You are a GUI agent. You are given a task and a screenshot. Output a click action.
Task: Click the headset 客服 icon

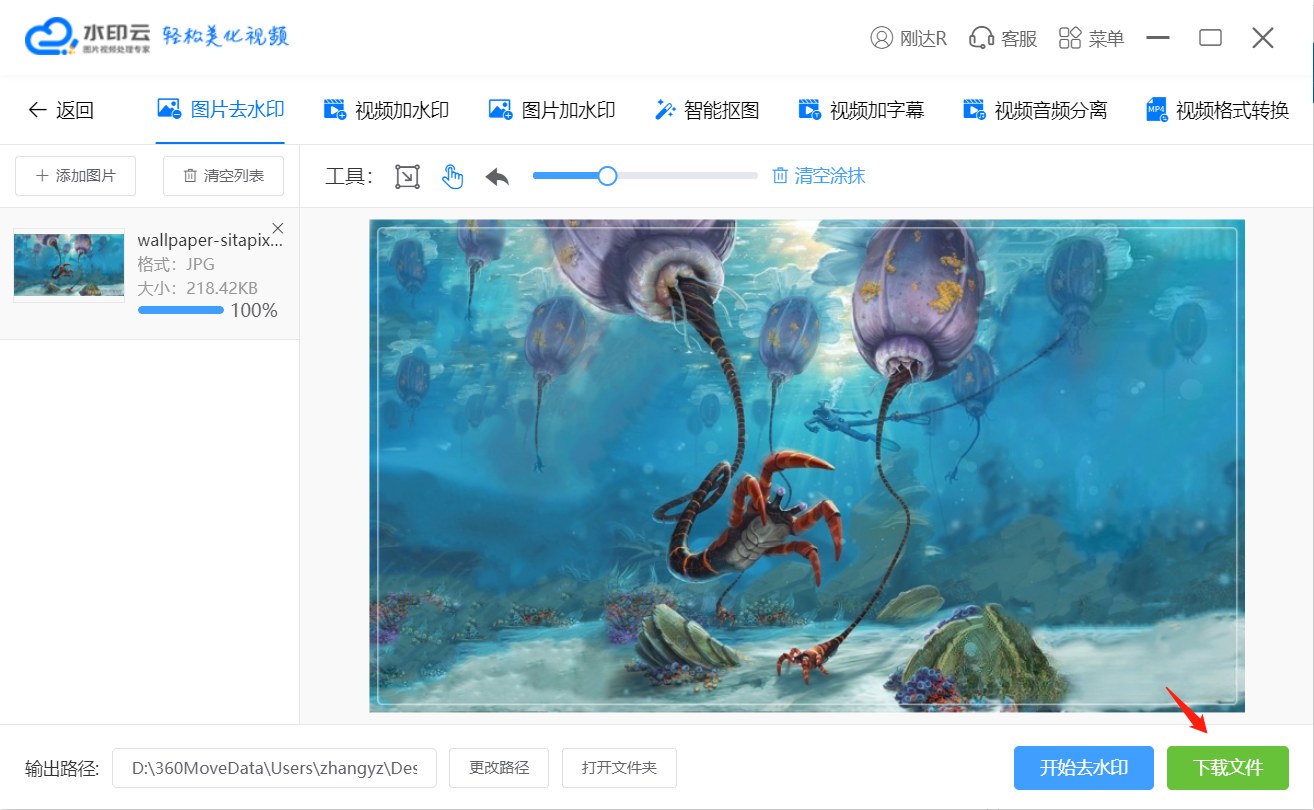tap(981, 38)
